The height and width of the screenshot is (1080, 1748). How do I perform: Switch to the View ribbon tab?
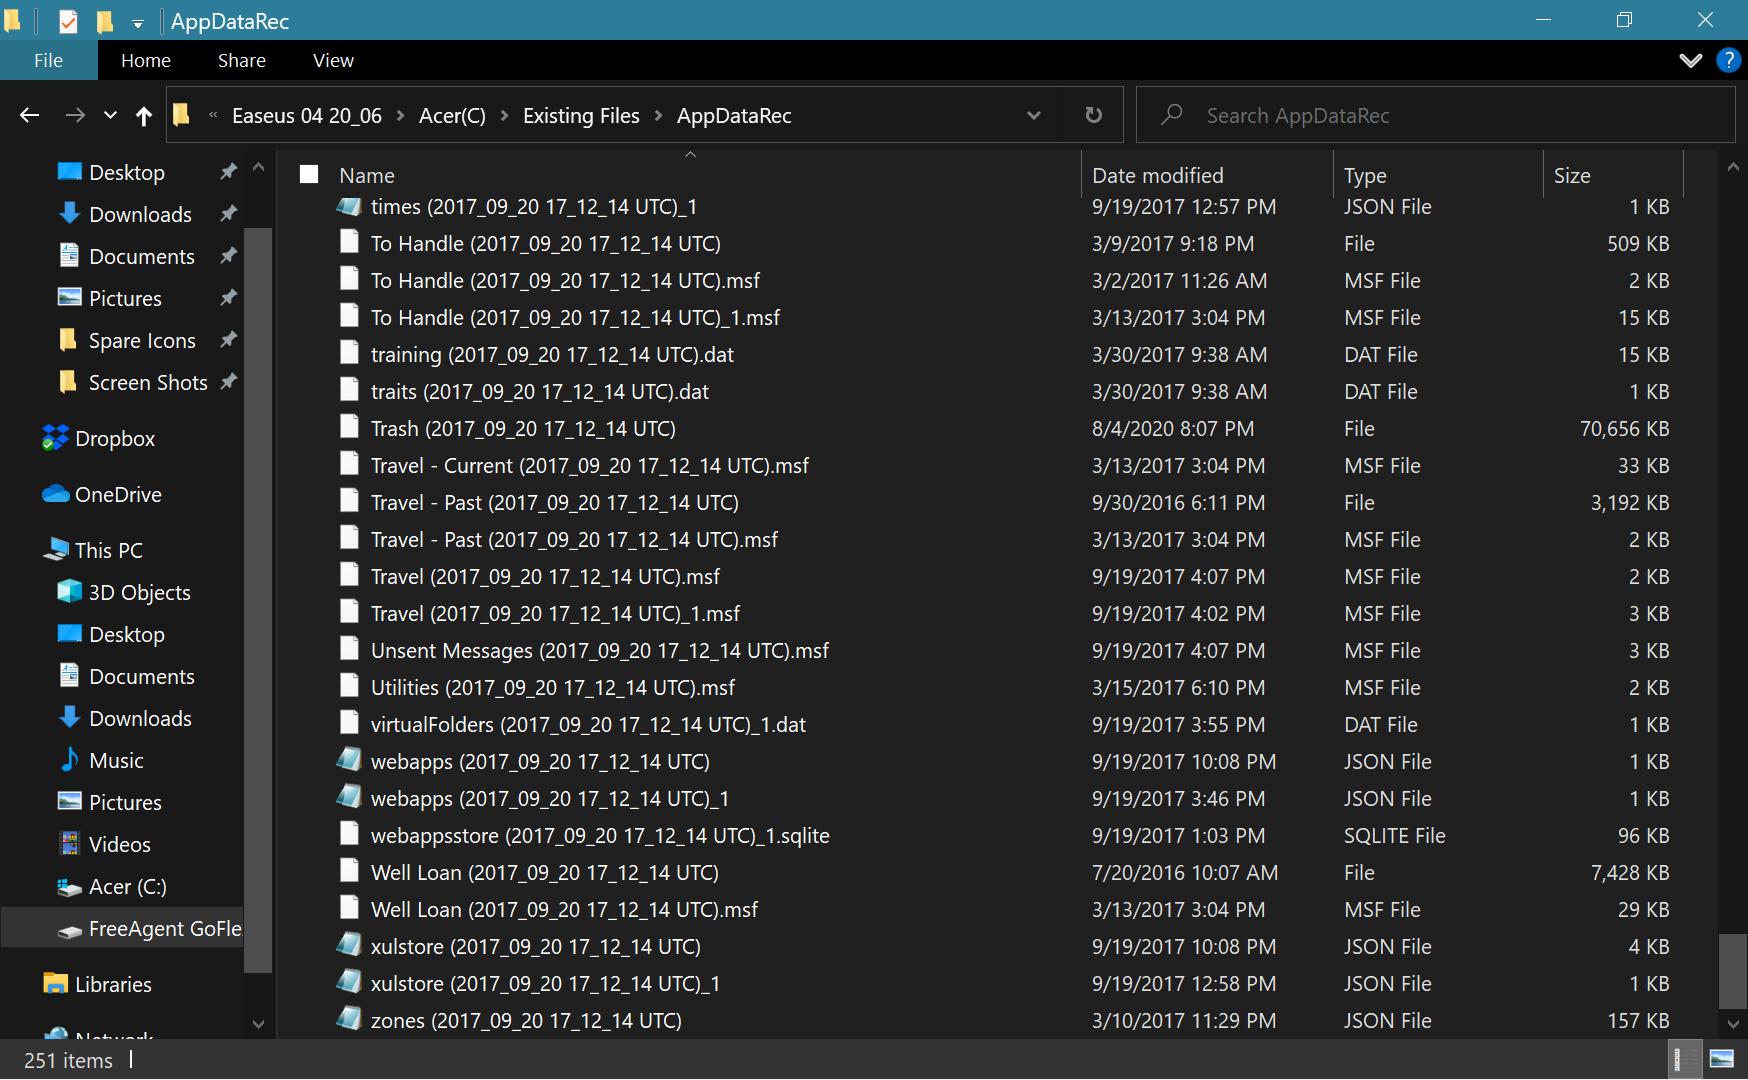[333, 60]
